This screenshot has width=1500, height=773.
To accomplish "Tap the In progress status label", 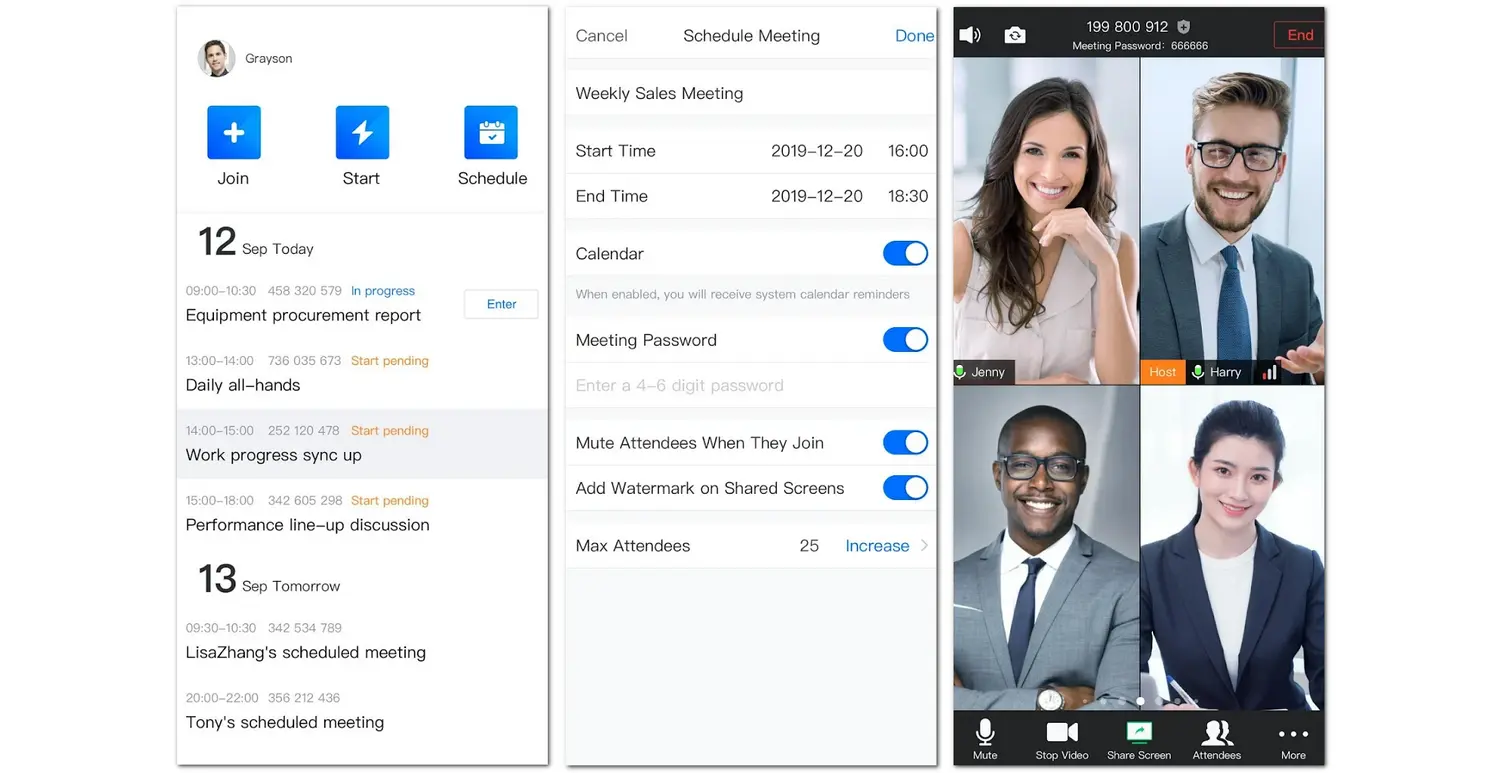I will [382, 291].
